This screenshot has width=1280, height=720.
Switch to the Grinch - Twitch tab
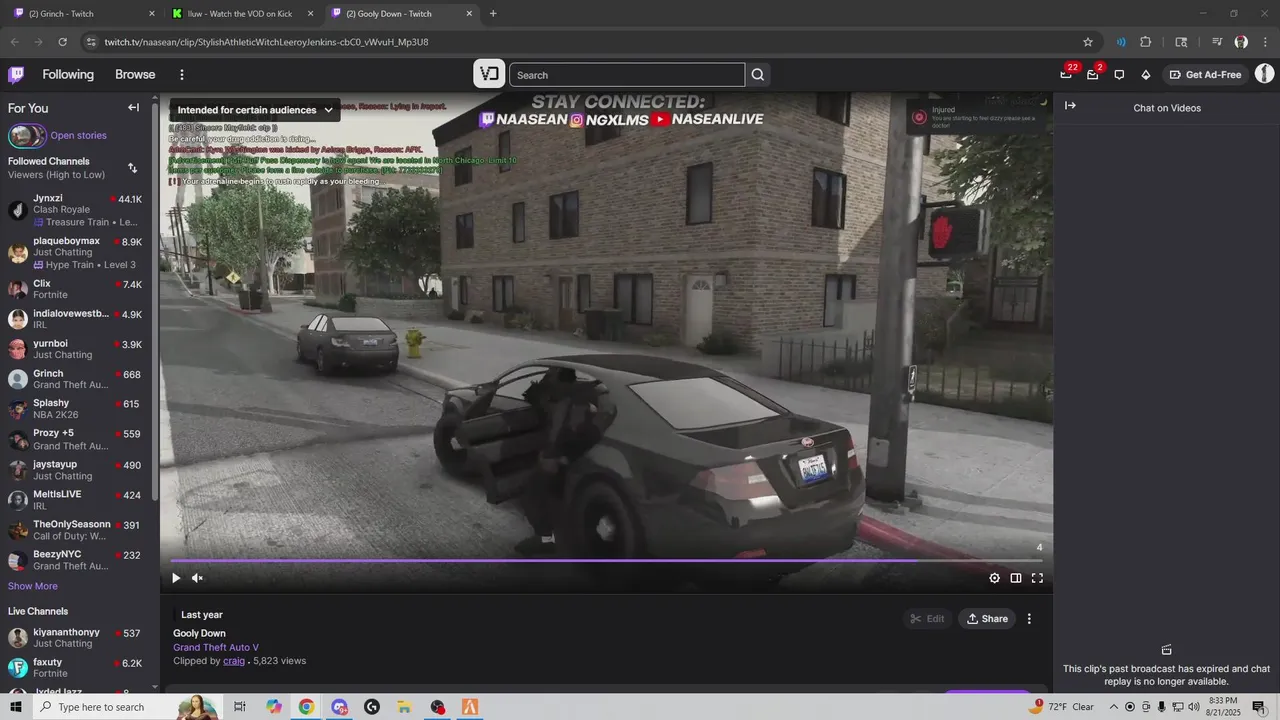(84, 14)
